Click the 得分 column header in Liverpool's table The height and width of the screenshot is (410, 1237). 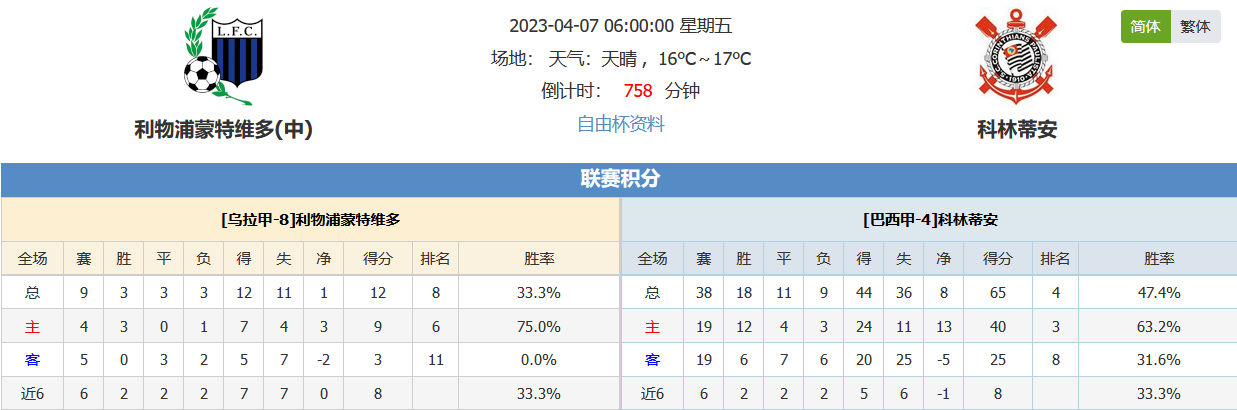[378, 259]
